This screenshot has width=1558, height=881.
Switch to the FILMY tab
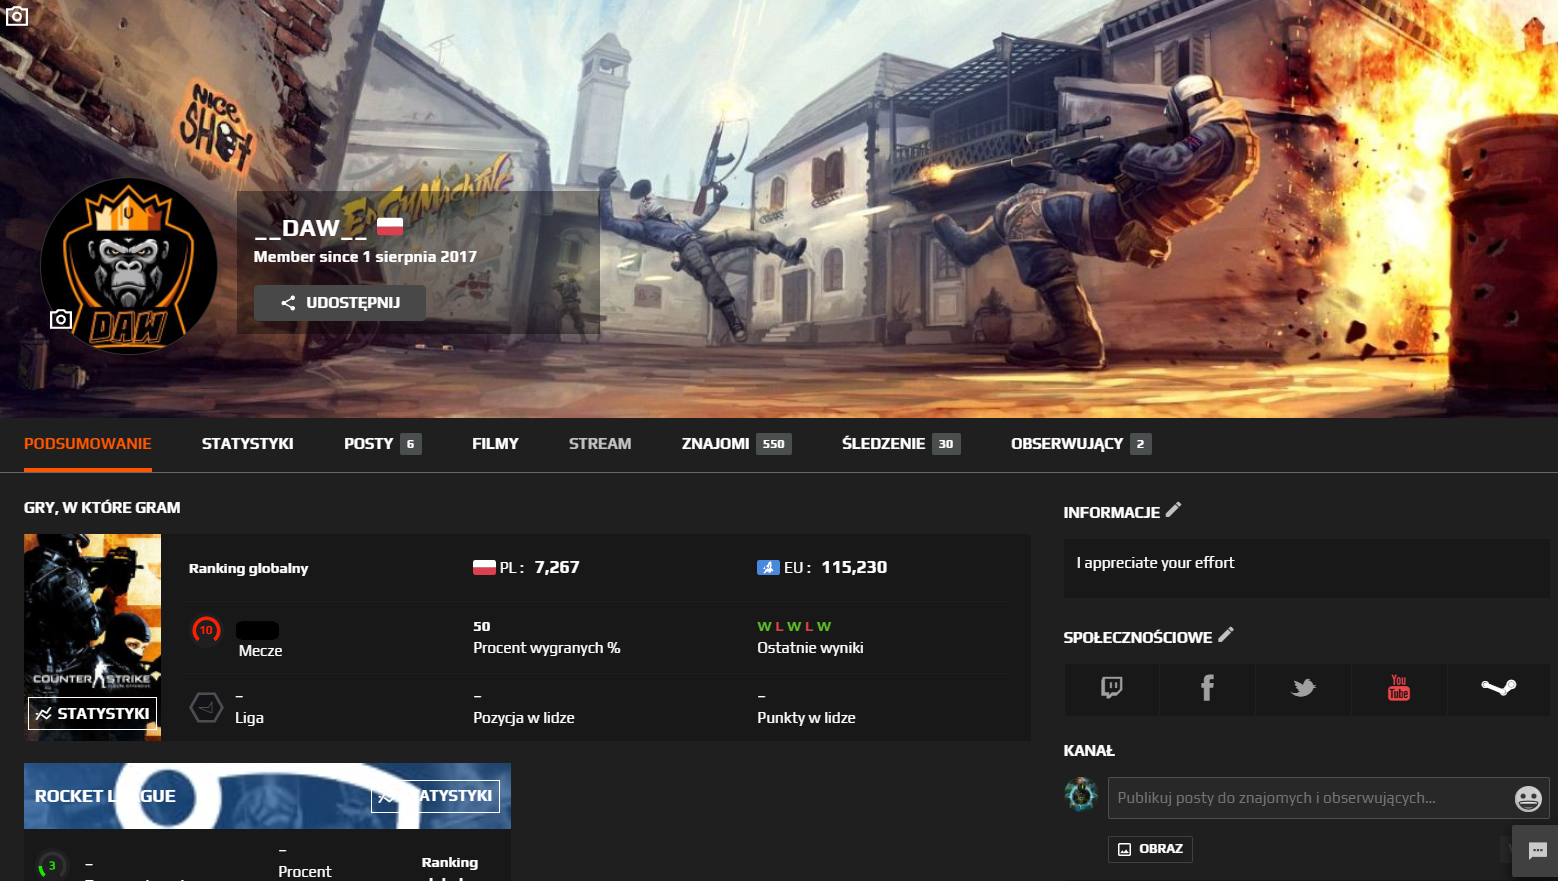pyautogui.click(x=495, y=444)
